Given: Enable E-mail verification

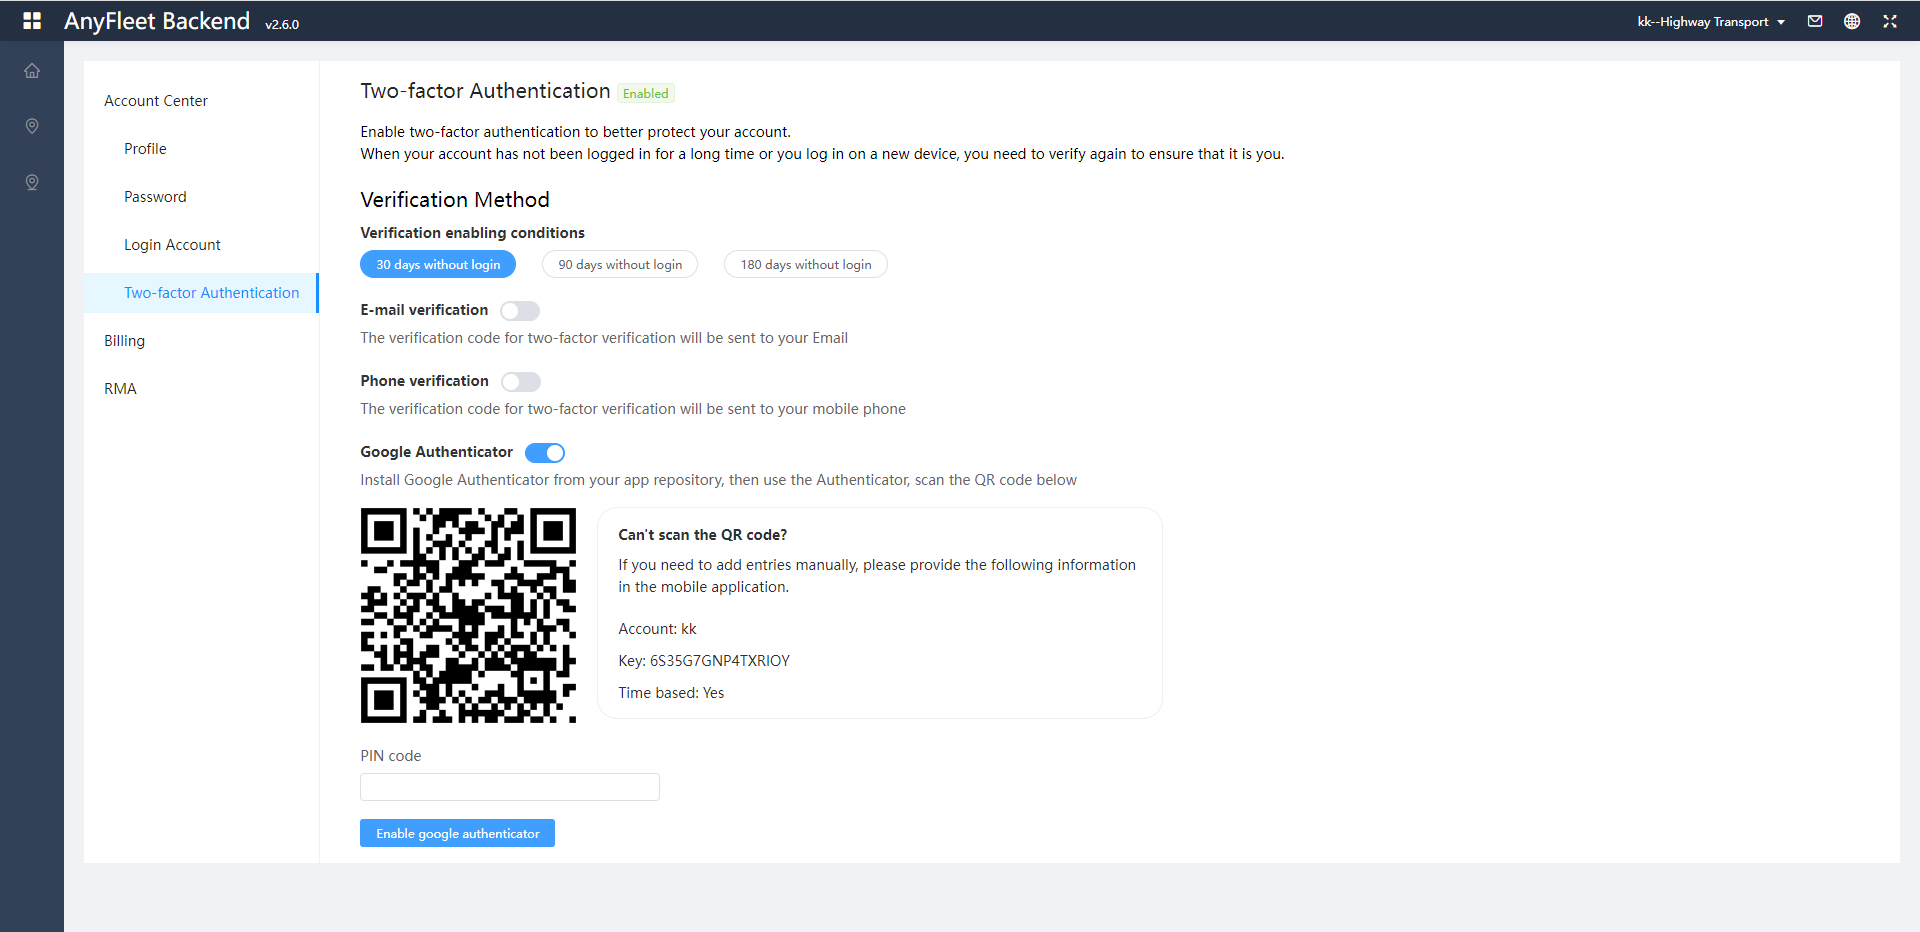Looking at the screenshot, I should point(520,310).
